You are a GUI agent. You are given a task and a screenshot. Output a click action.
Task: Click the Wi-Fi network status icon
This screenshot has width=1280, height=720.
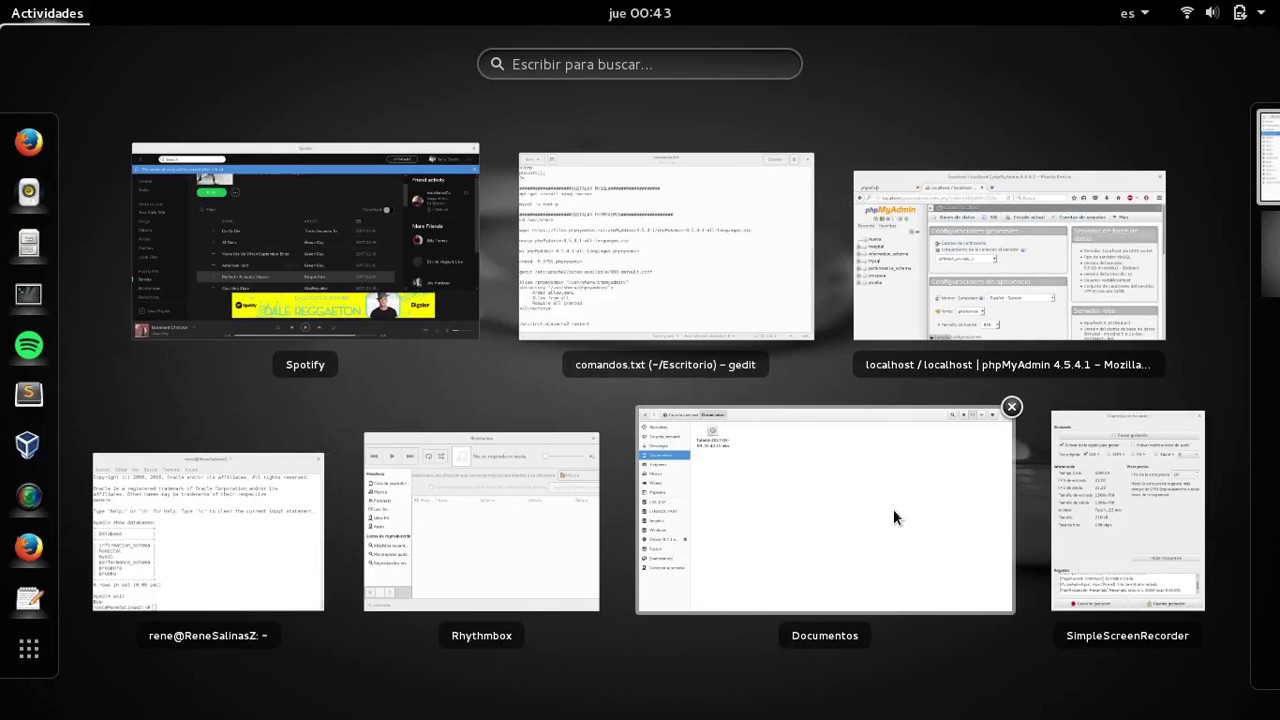coord(1187,13)
